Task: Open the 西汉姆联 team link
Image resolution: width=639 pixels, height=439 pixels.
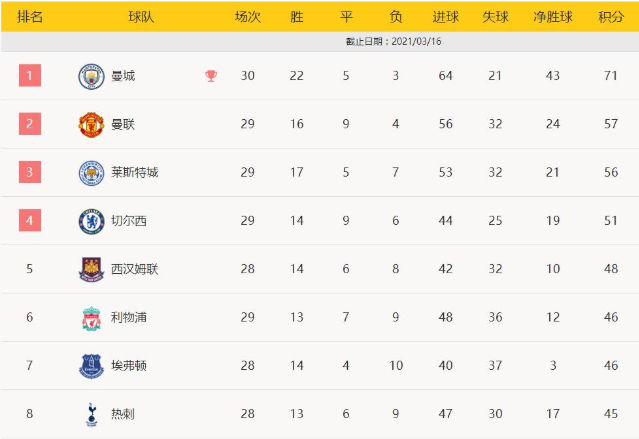Action: (135, 269)
